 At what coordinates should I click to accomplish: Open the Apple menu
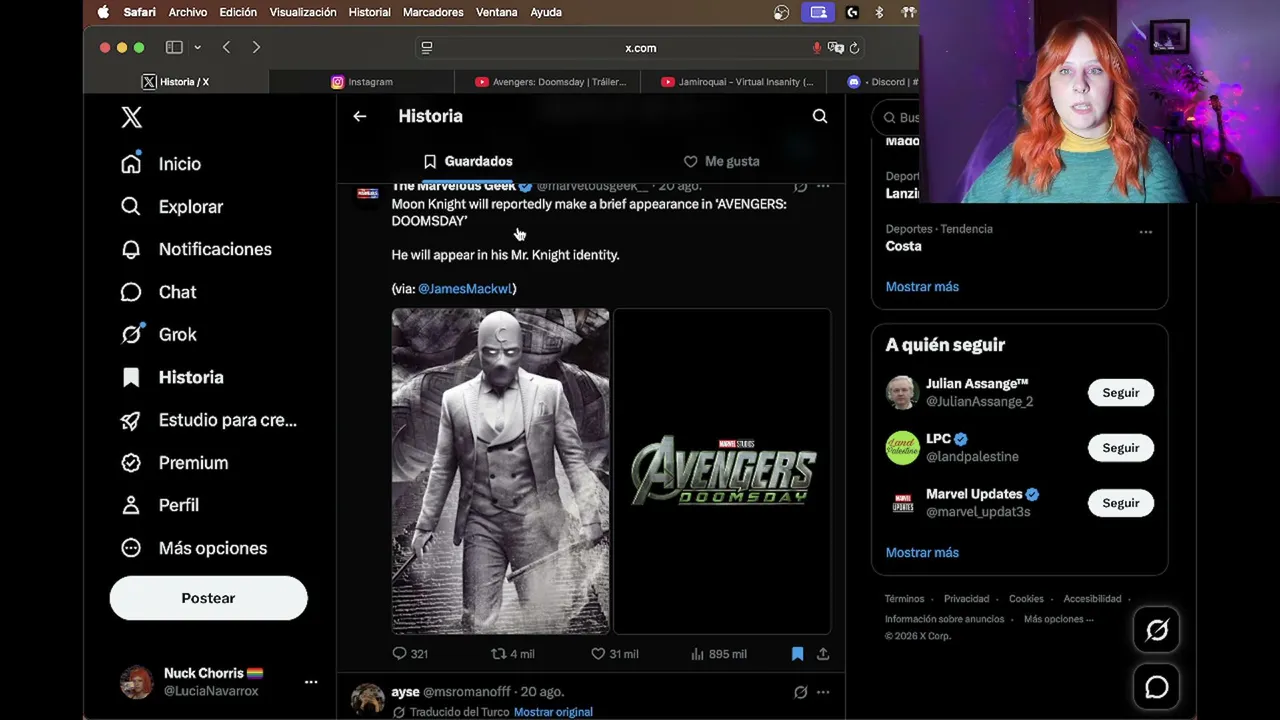(x=103, y=12)
